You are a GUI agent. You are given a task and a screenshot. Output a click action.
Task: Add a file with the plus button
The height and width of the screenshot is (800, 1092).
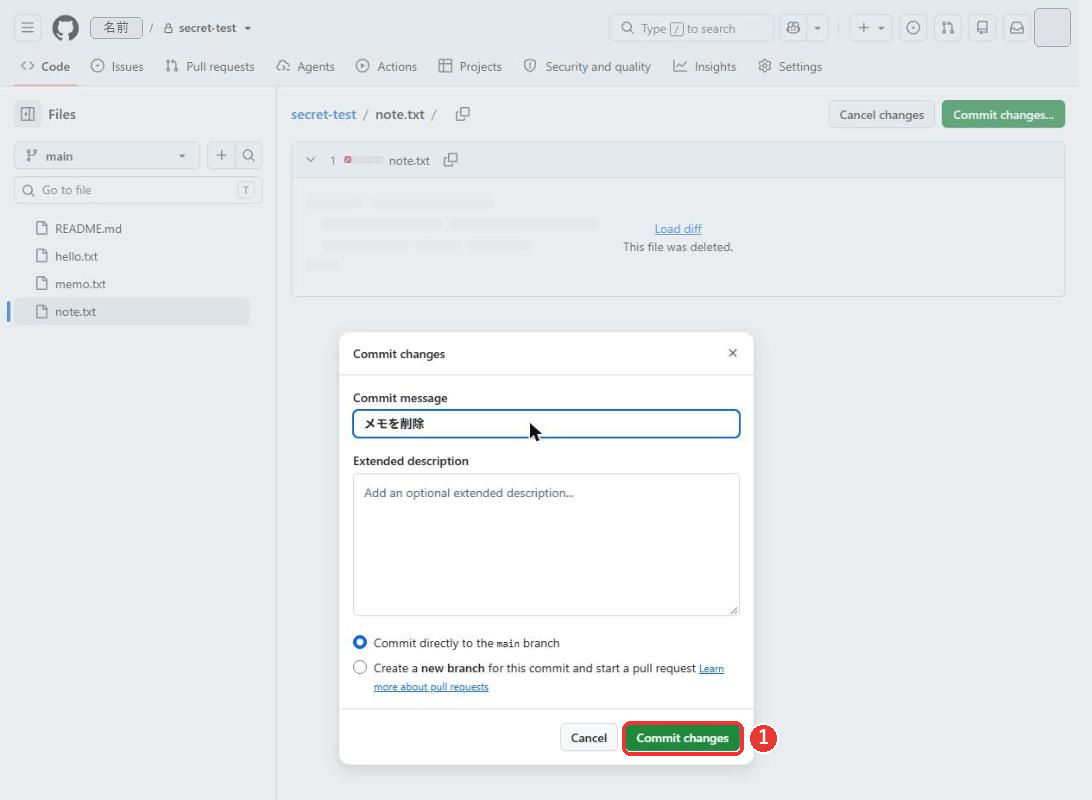point(221,155)
